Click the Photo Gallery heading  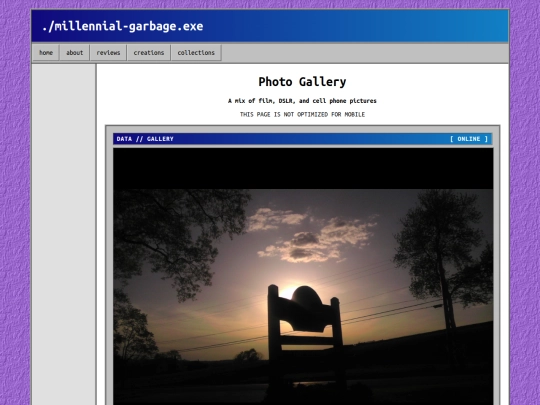click(x=302, y=82)
